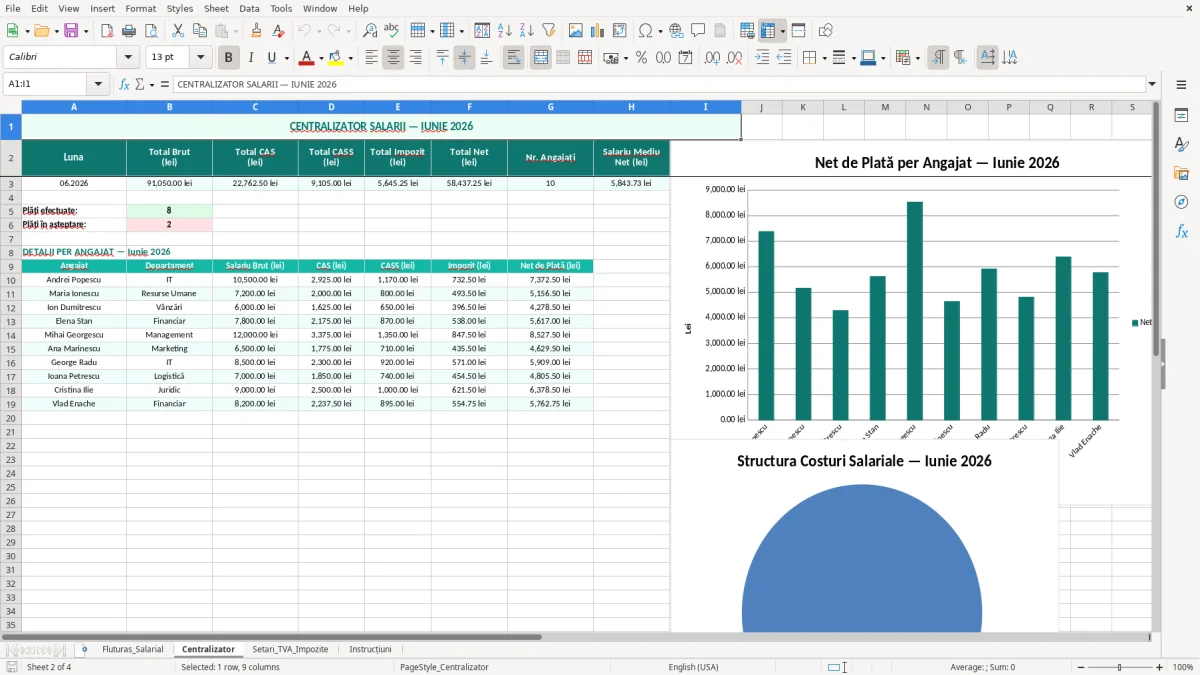Open the Format menu

point(140,8)
